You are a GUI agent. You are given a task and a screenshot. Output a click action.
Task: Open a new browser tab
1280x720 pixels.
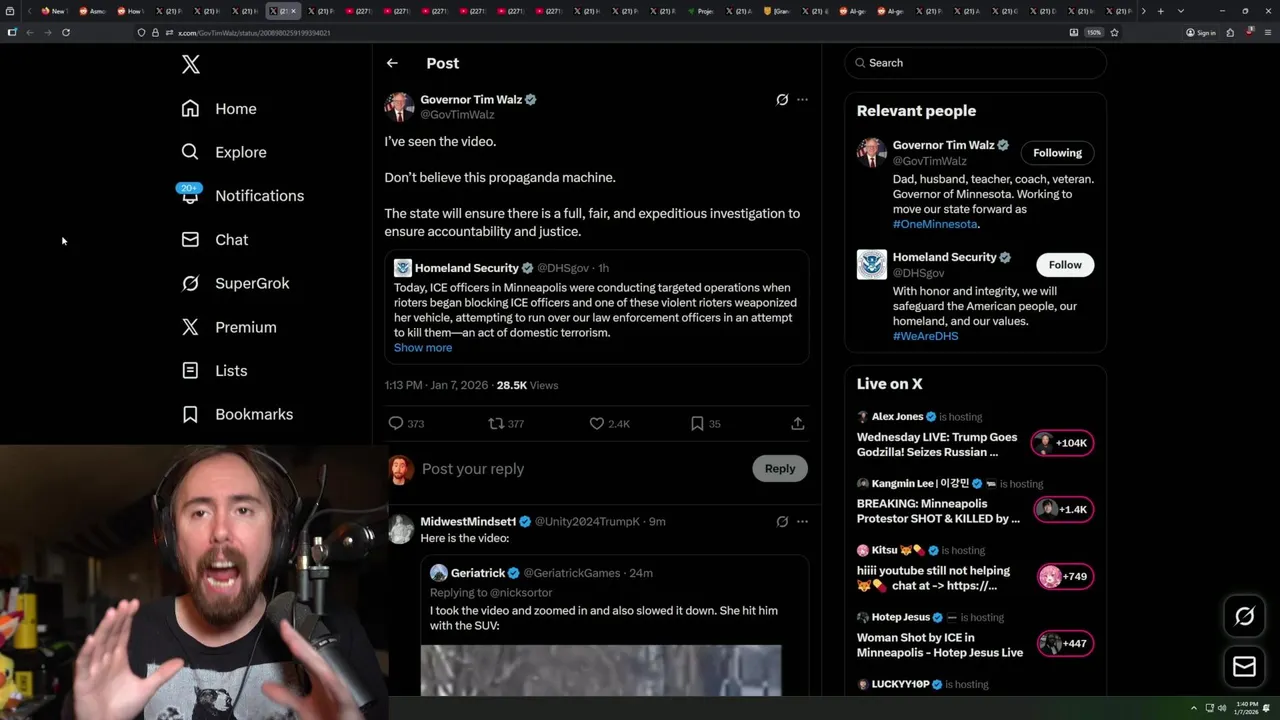pyautogui.click(x=1160, y=11)
